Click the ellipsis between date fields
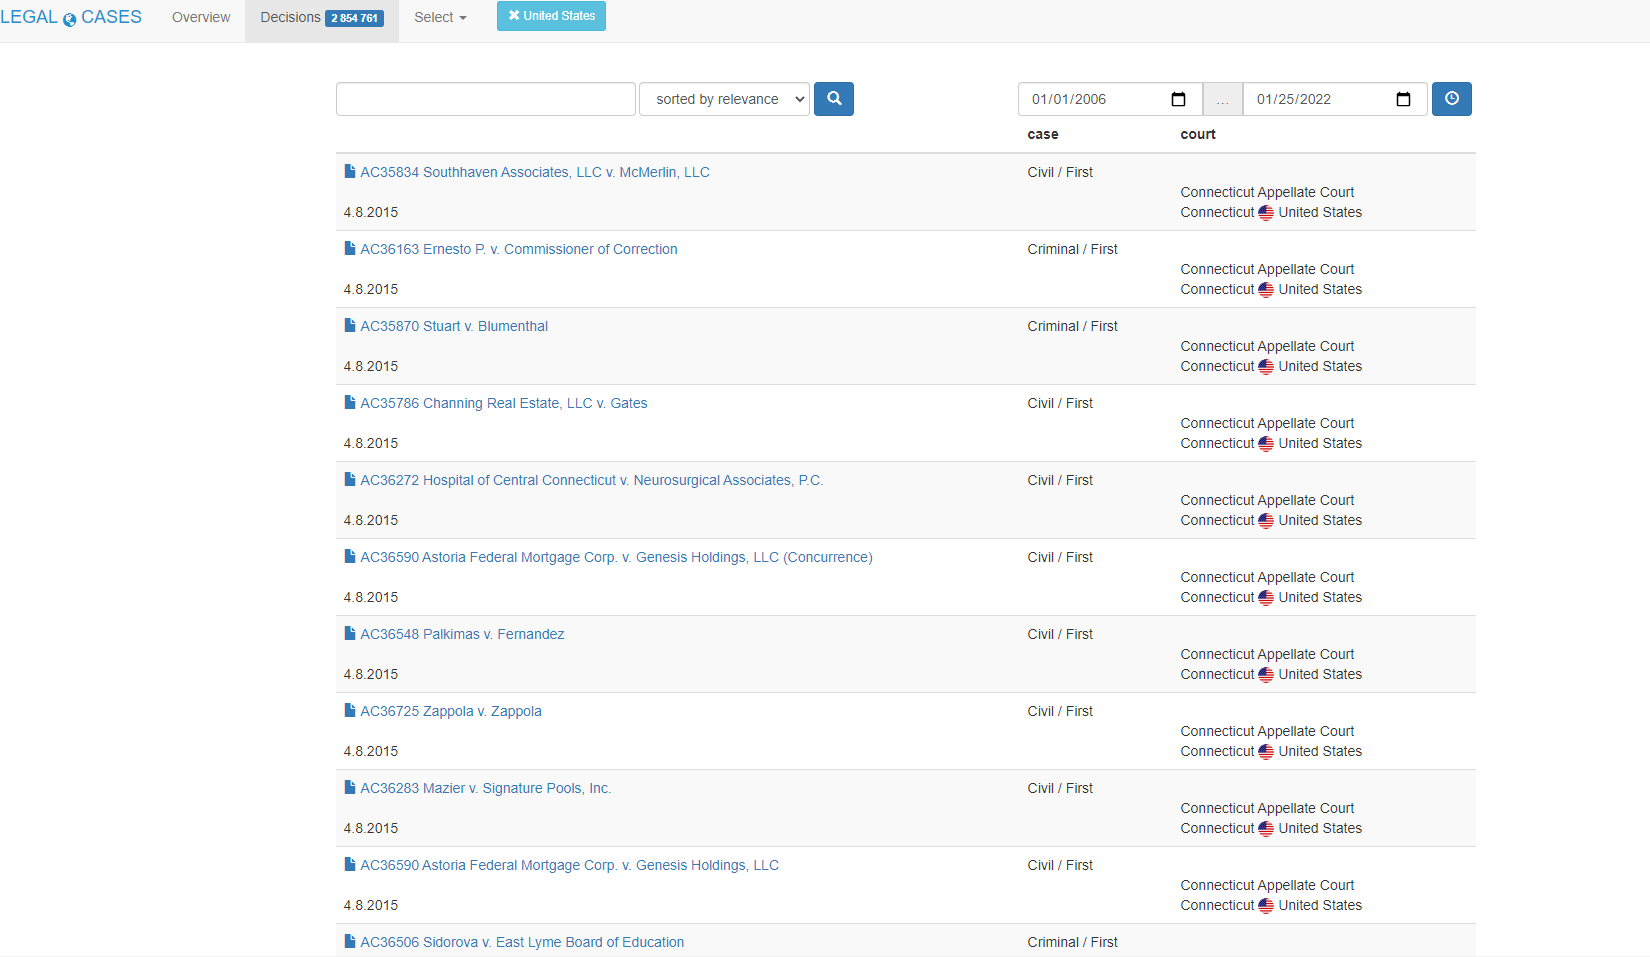 pos(1223,99)
